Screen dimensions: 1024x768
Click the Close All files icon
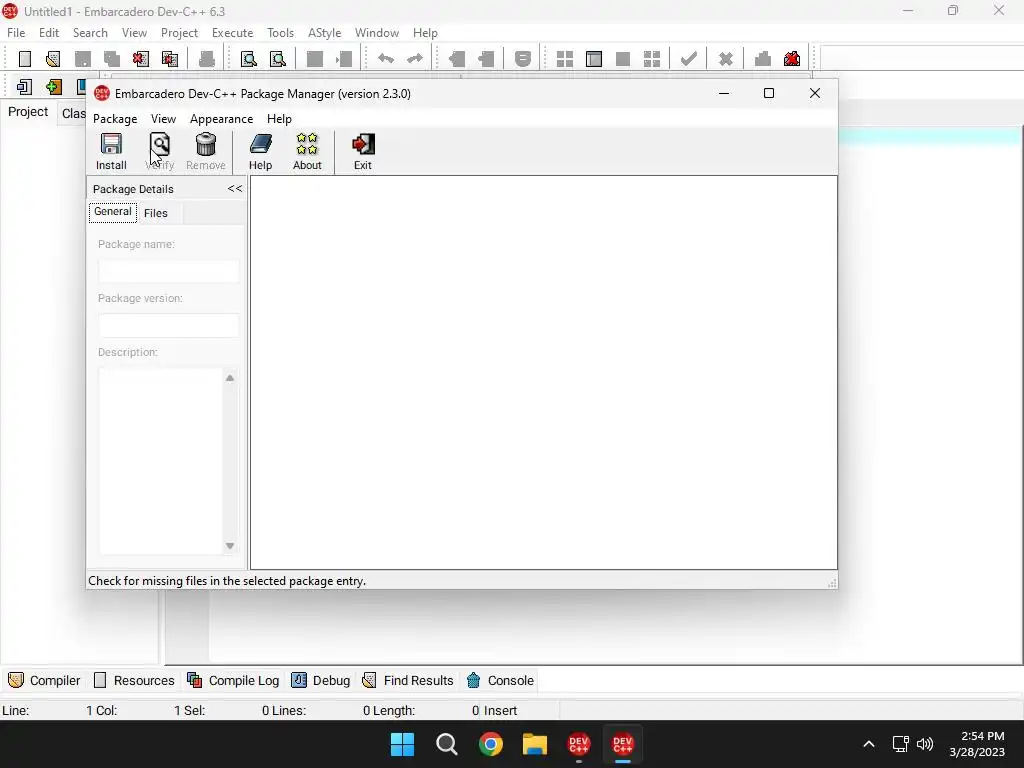[x=170, y=59]
